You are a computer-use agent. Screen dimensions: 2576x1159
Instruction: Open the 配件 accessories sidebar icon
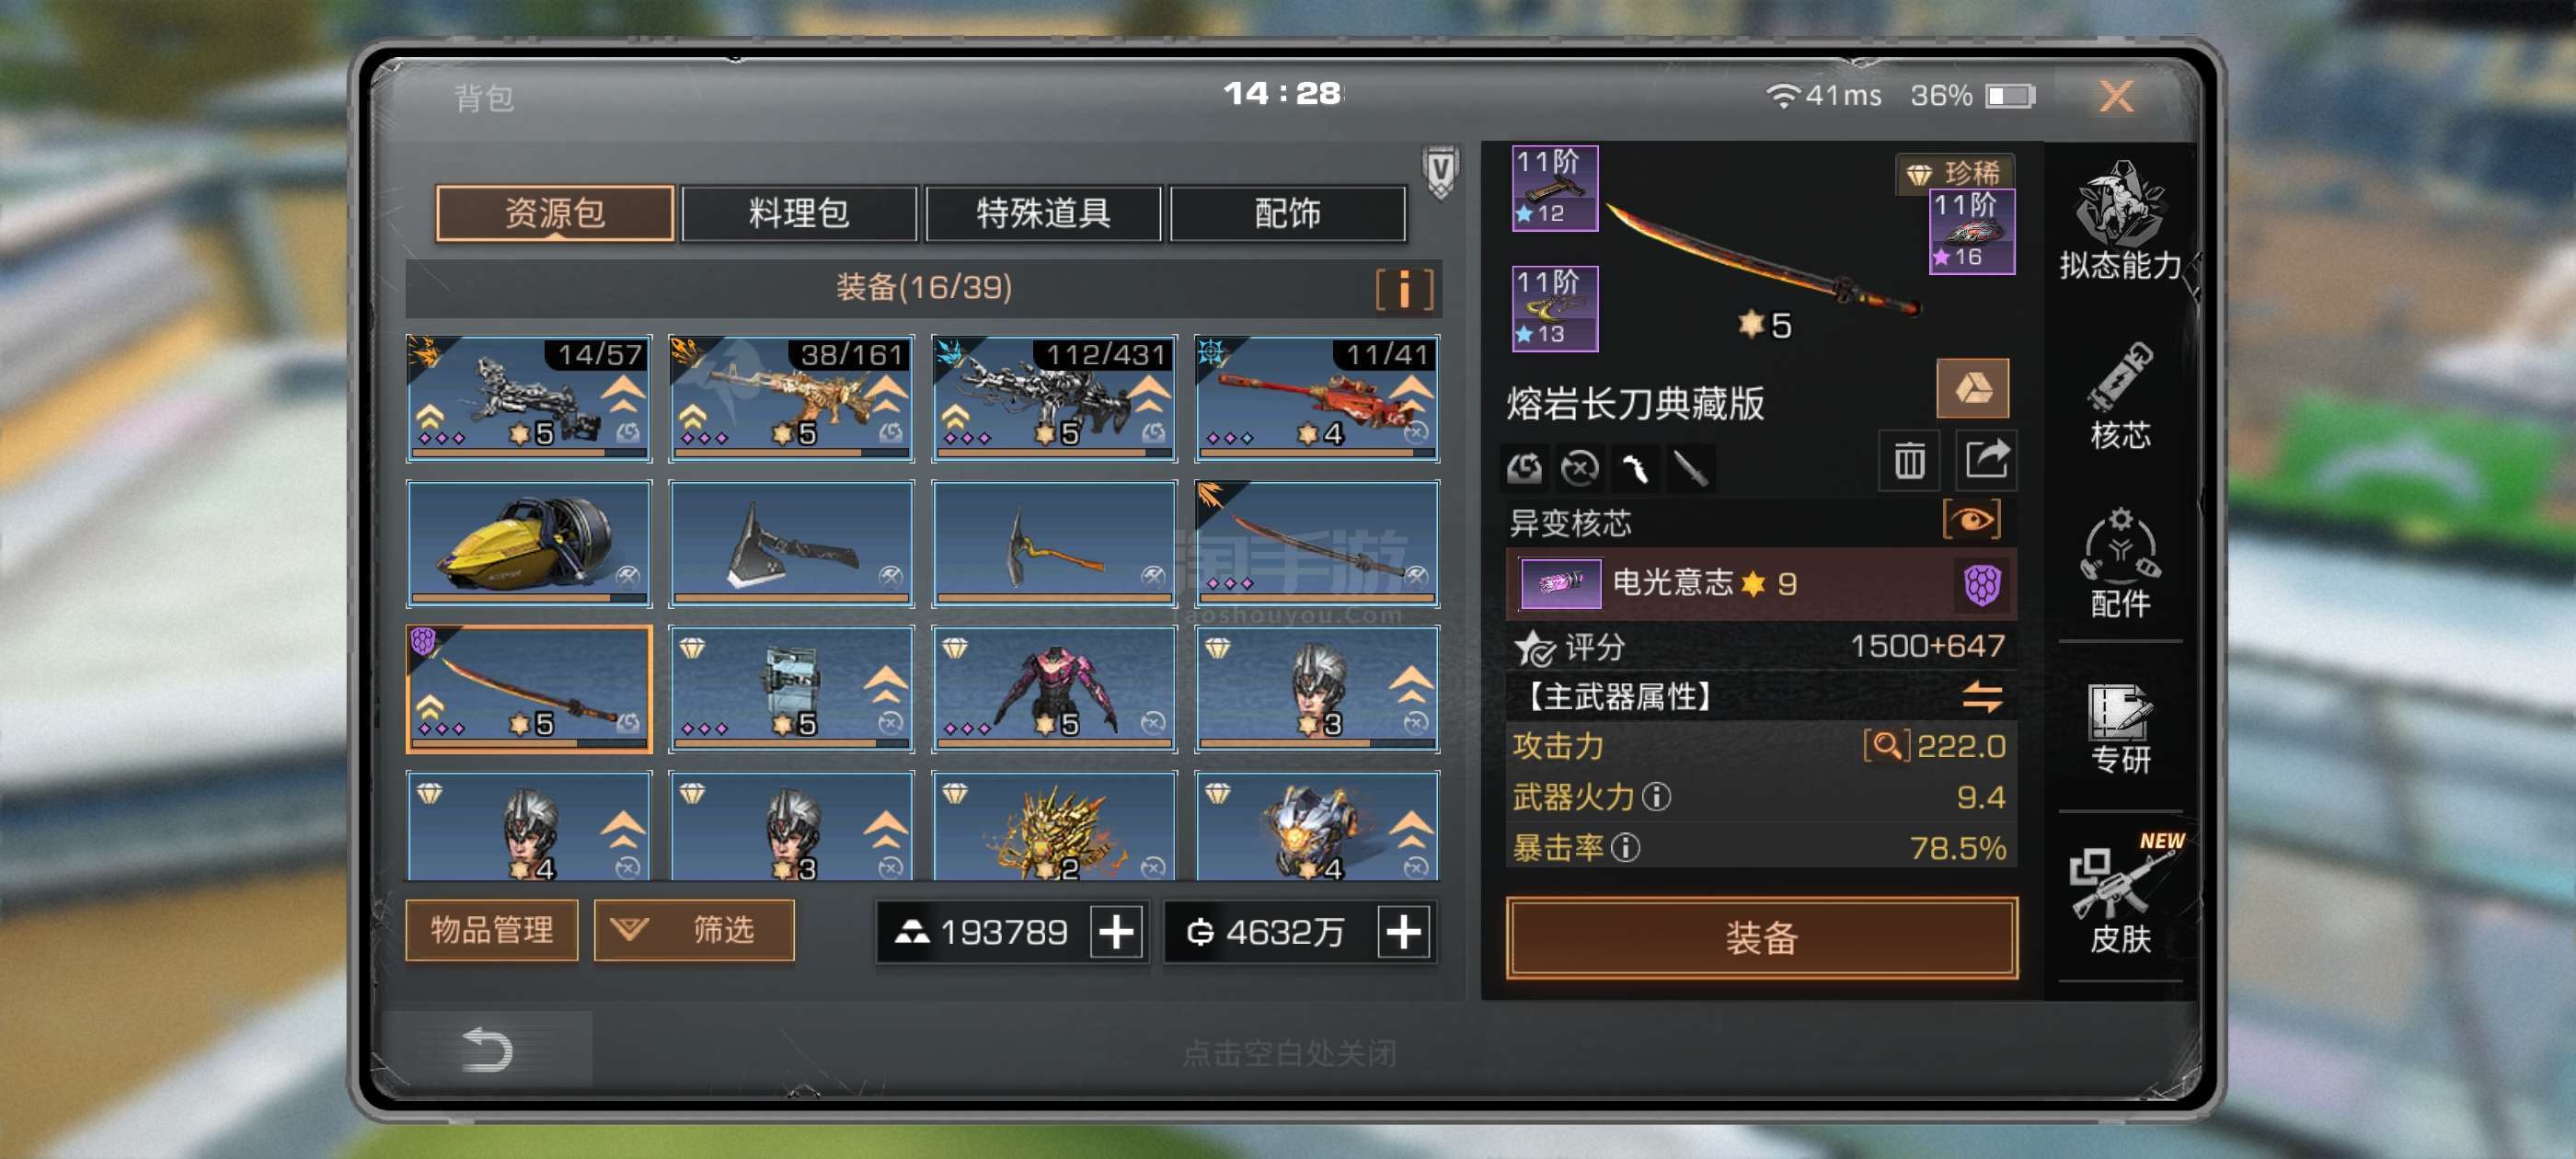click(x=2119, y=563)
